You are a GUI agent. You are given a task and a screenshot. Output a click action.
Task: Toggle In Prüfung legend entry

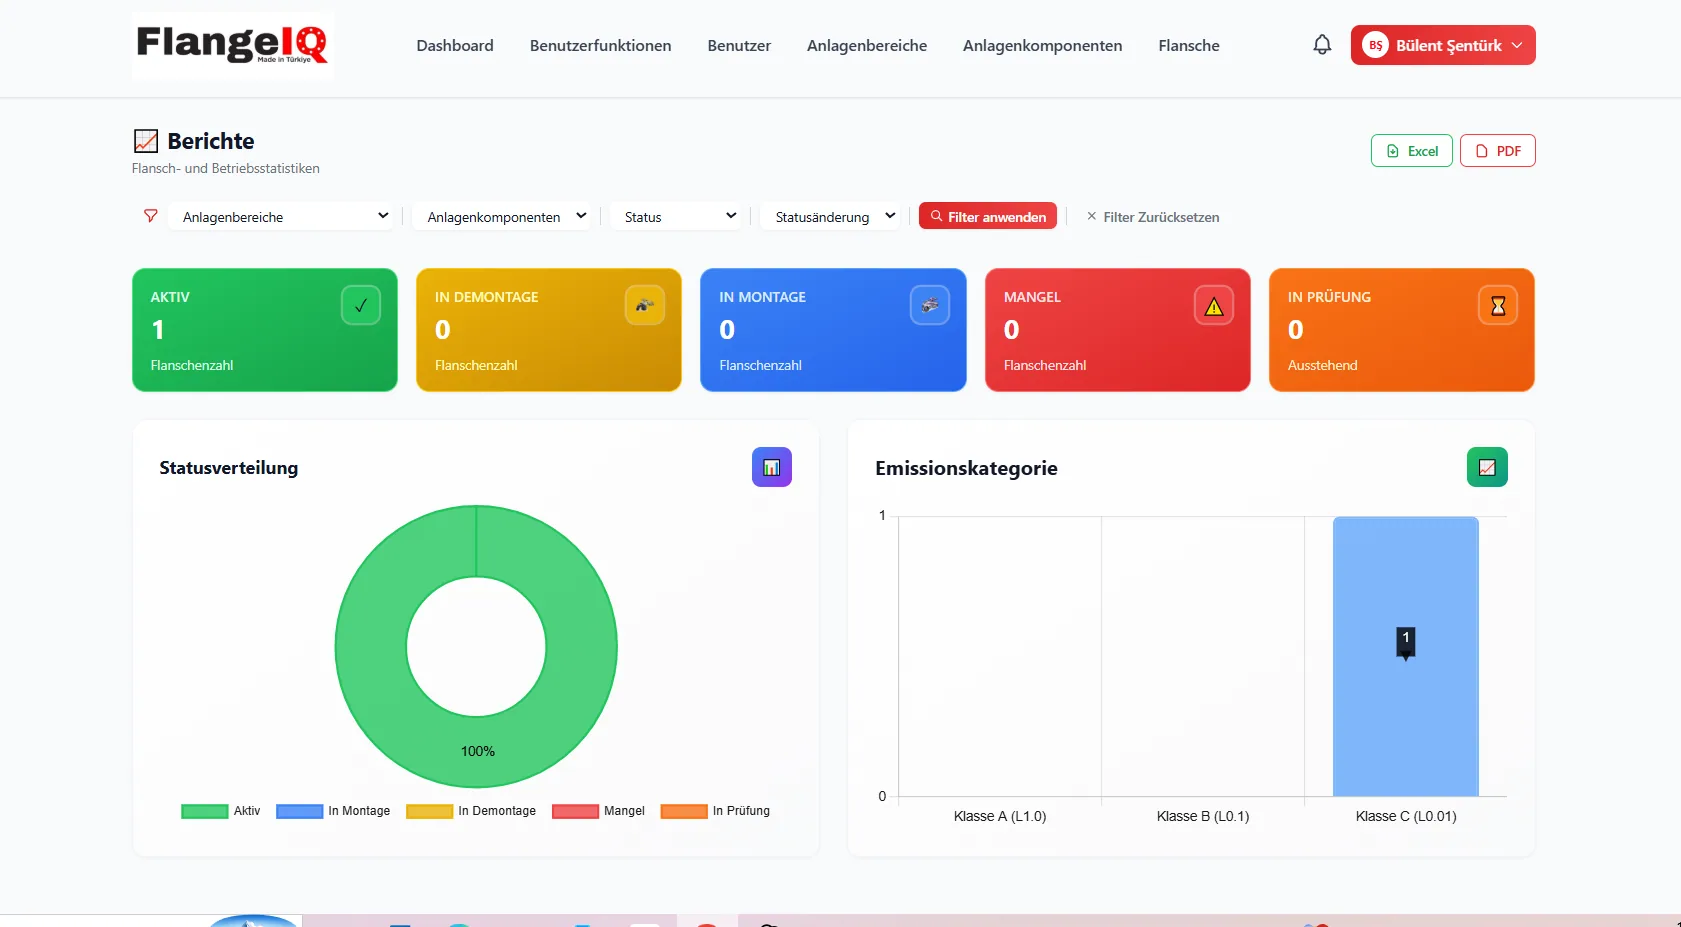click(715, 811)
